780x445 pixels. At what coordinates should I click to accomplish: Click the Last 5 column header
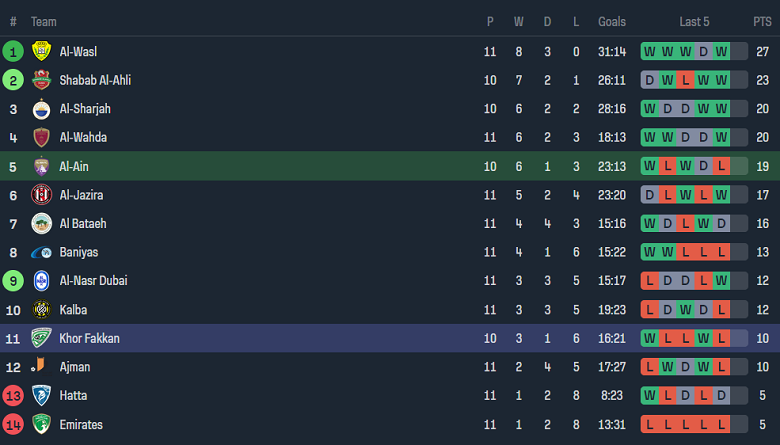693,21
